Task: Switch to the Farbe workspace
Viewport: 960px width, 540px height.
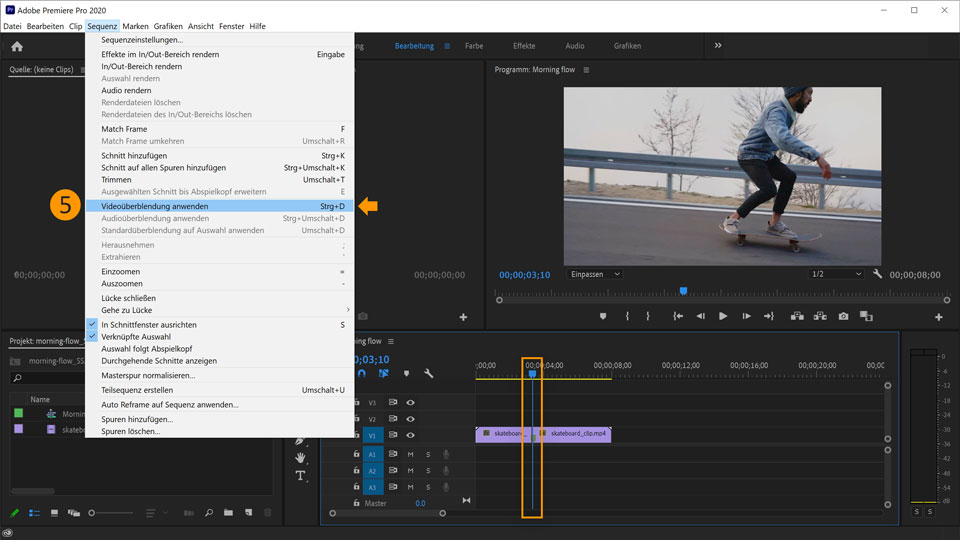Action: pyautogui.click(x=474, y=46)
